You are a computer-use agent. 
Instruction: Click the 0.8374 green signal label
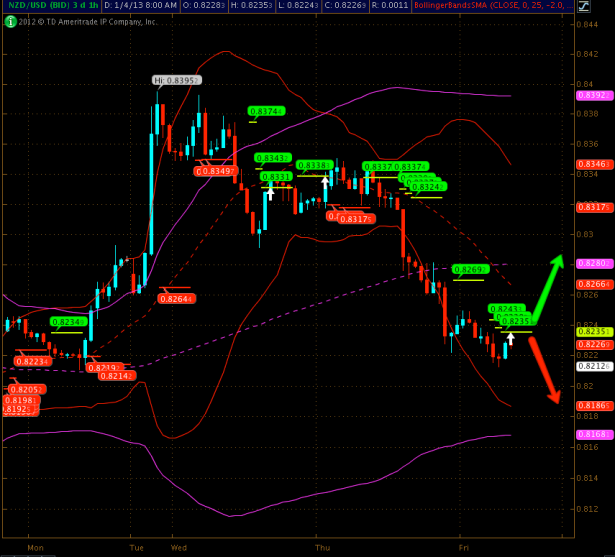(x=266, y=111)
